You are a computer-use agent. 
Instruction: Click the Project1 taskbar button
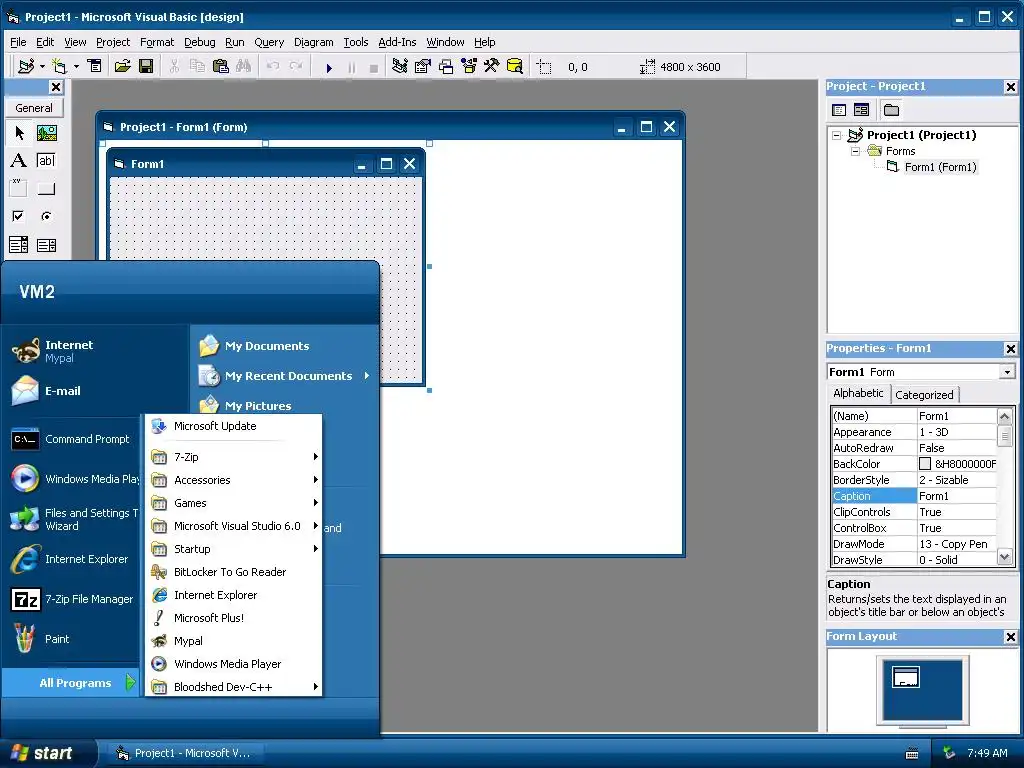point(185,753)
